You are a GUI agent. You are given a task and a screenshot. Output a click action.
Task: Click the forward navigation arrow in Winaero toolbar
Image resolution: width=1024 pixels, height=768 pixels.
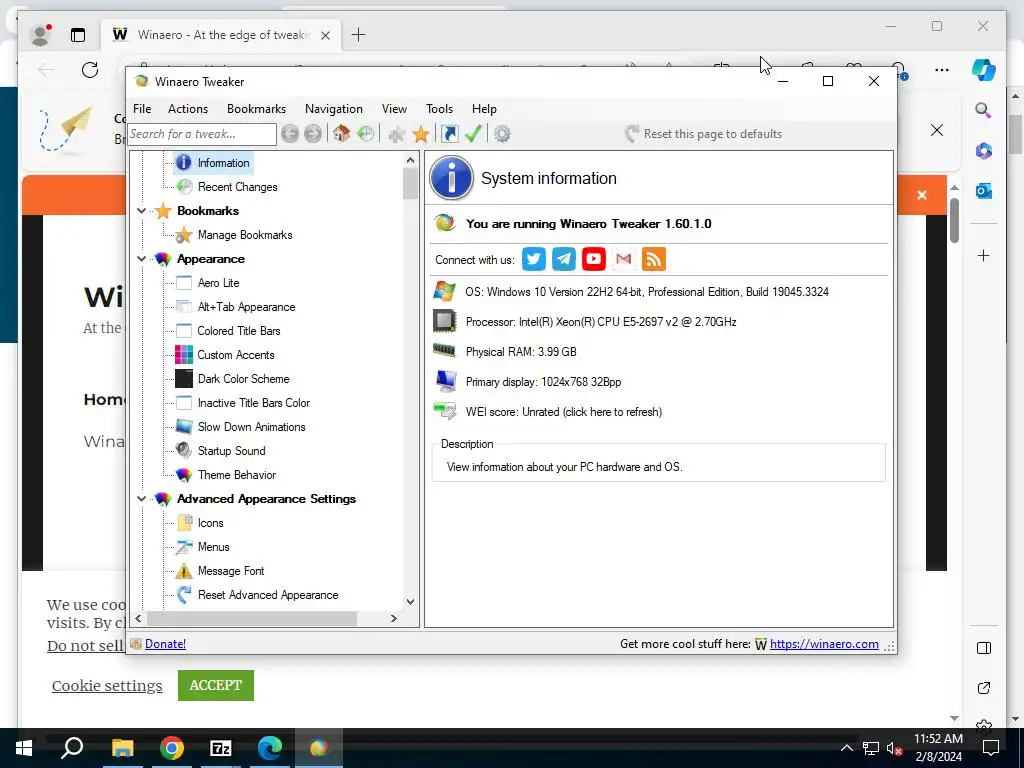pos(313,134)
